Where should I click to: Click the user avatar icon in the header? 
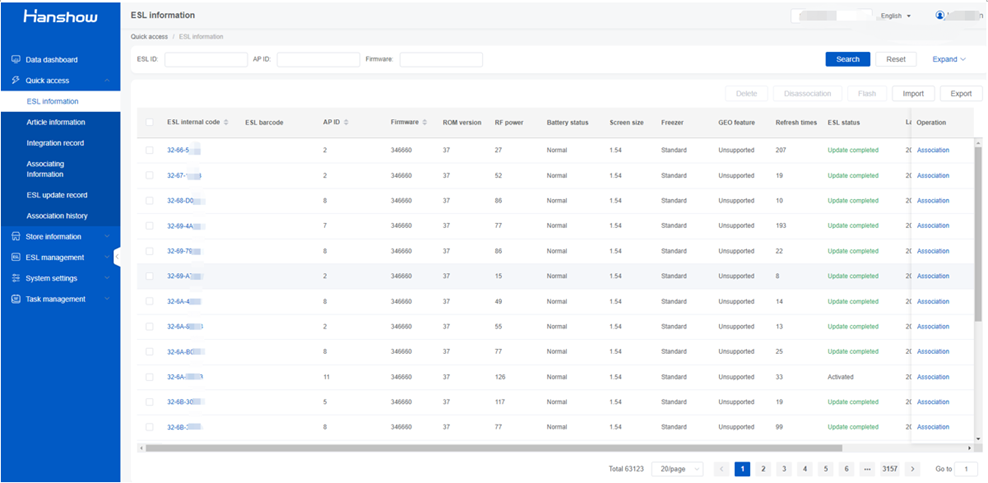940,15
